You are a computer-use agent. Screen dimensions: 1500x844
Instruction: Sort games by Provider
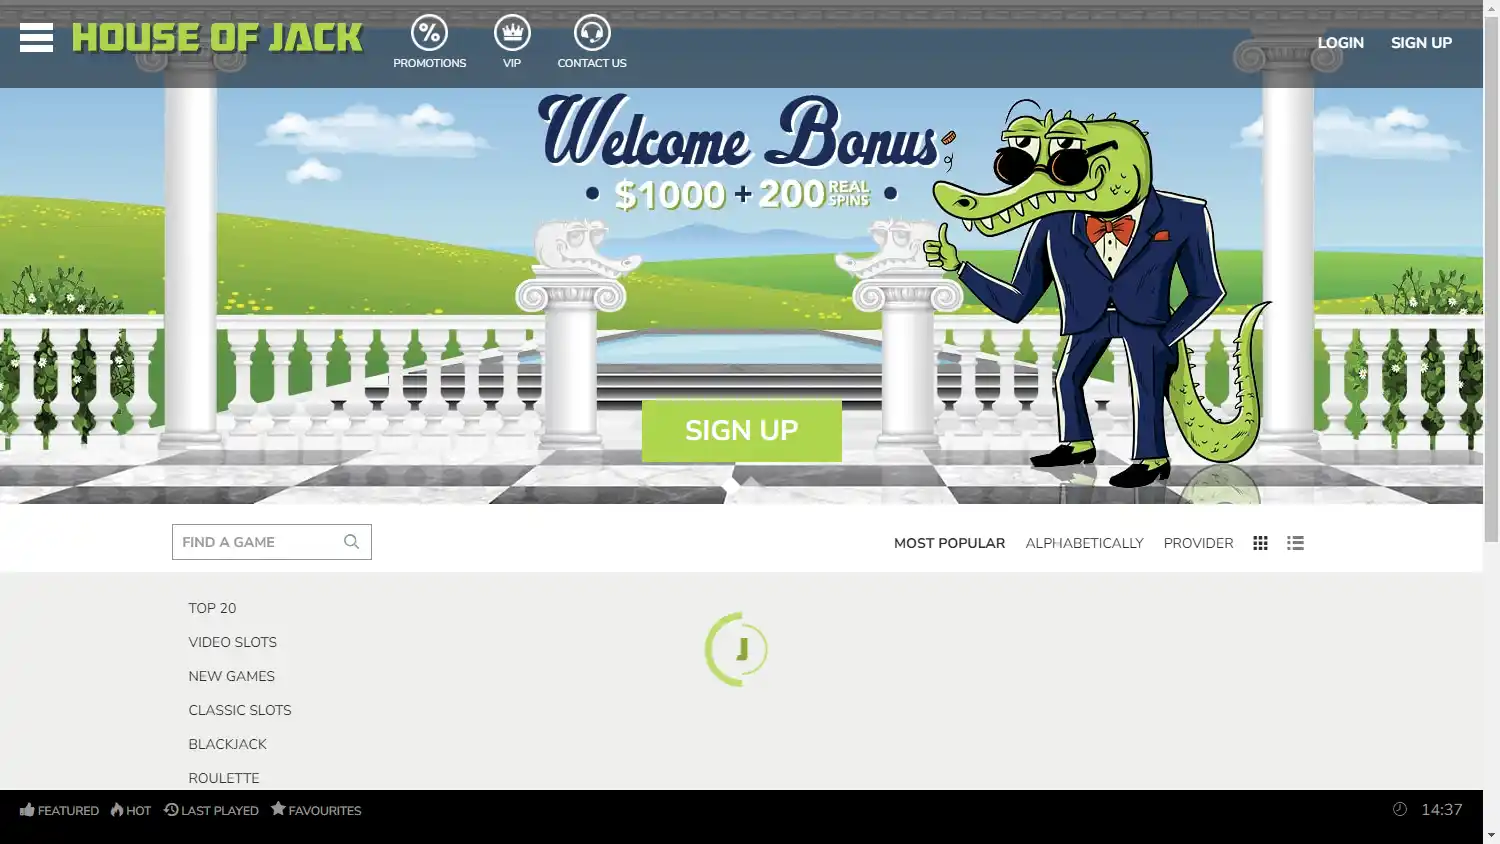coord(1198,543)
